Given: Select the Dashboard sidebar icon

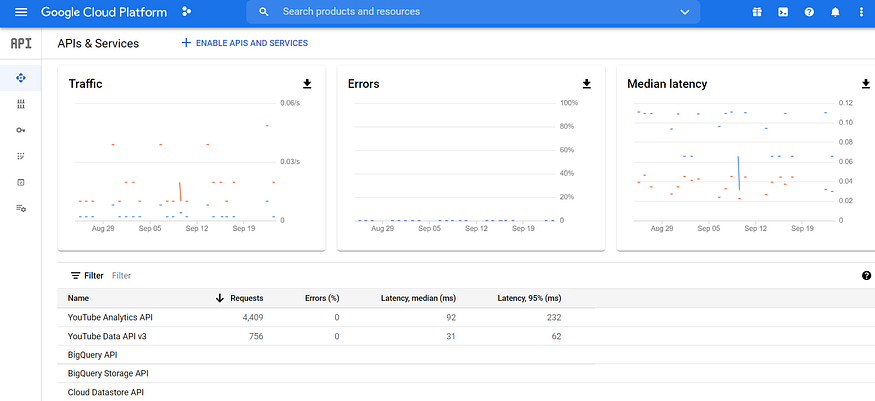Looking at the screenshot, I should click(x=21, y=78).
